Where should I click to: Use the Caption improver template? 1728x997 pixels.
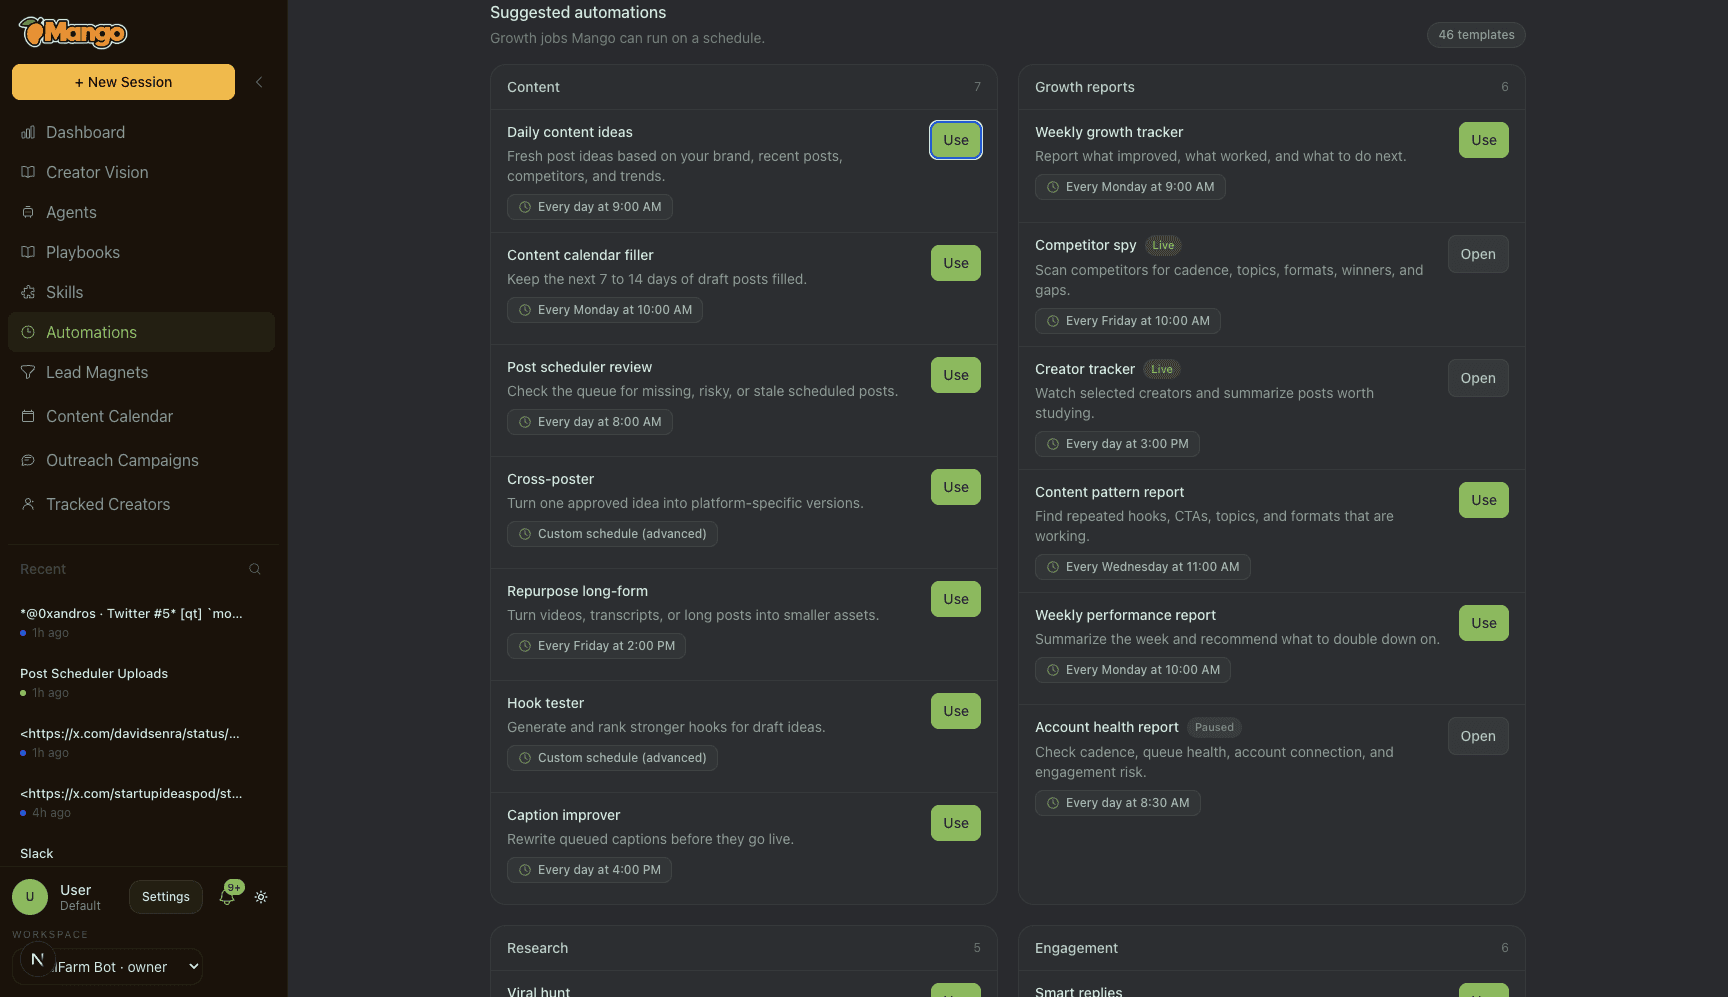(x=956, y=823)
